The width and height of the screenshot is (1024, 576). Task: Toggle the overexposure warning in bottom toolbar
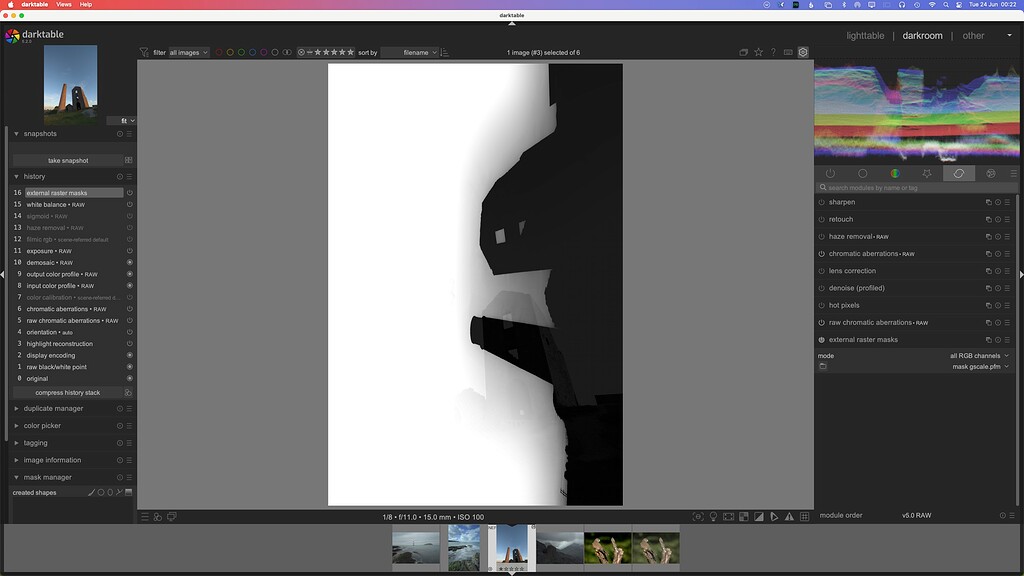click(758, 516)
